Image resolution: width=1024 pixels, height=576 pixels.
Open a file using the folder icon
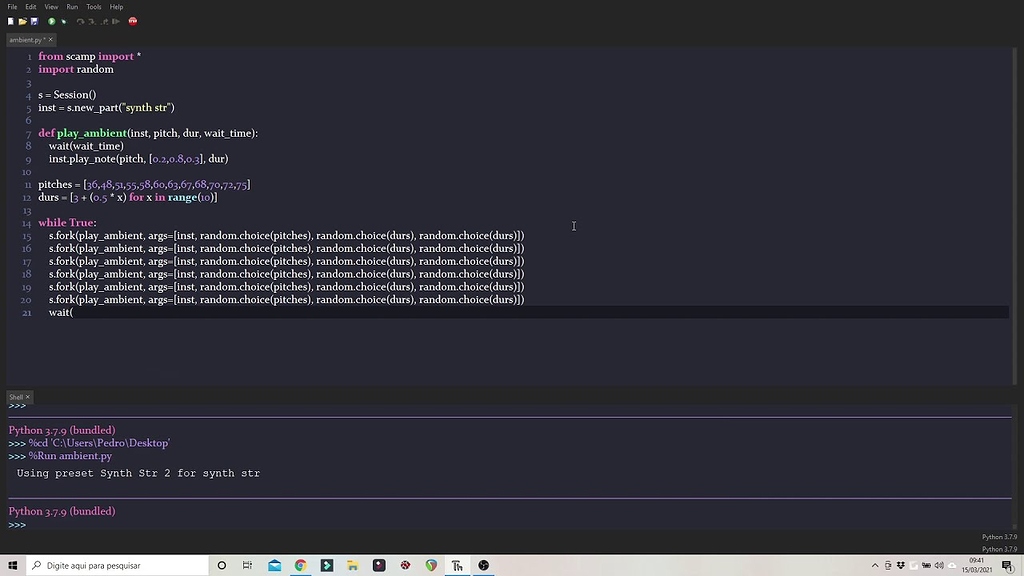[x=22, y=22]
